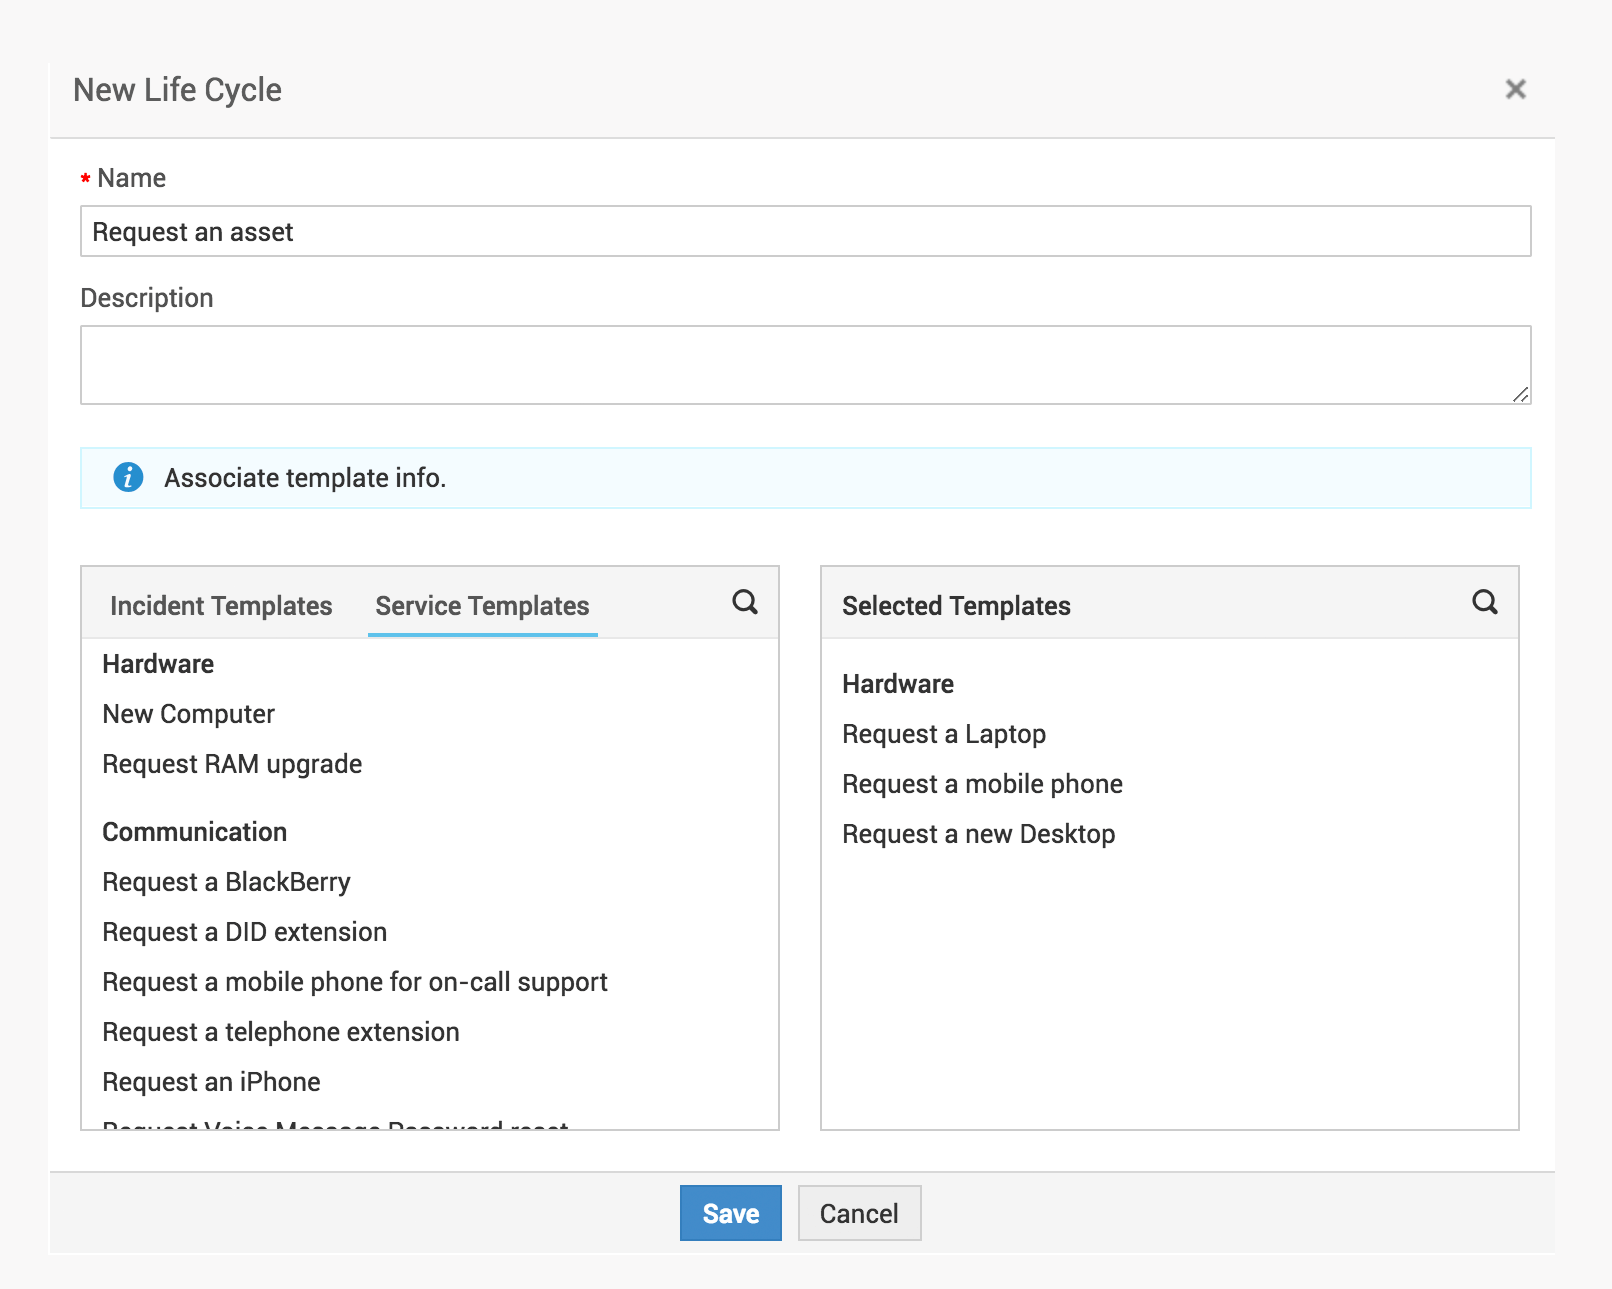Click the Name input field

(x=805, y=232)
